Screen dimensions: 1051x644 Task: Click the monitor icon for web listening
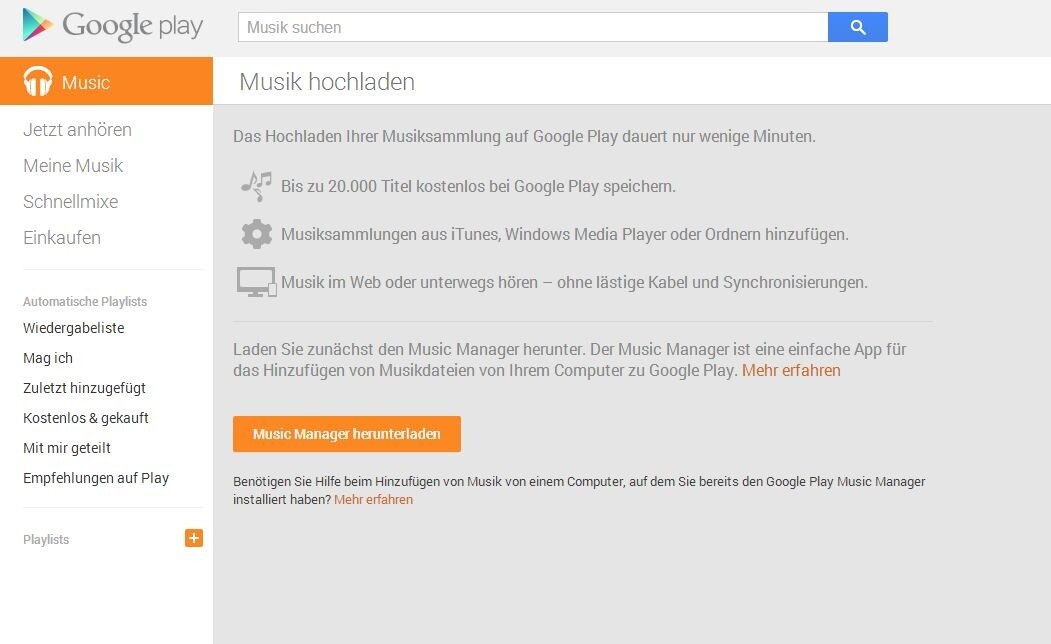coord(257,281)
